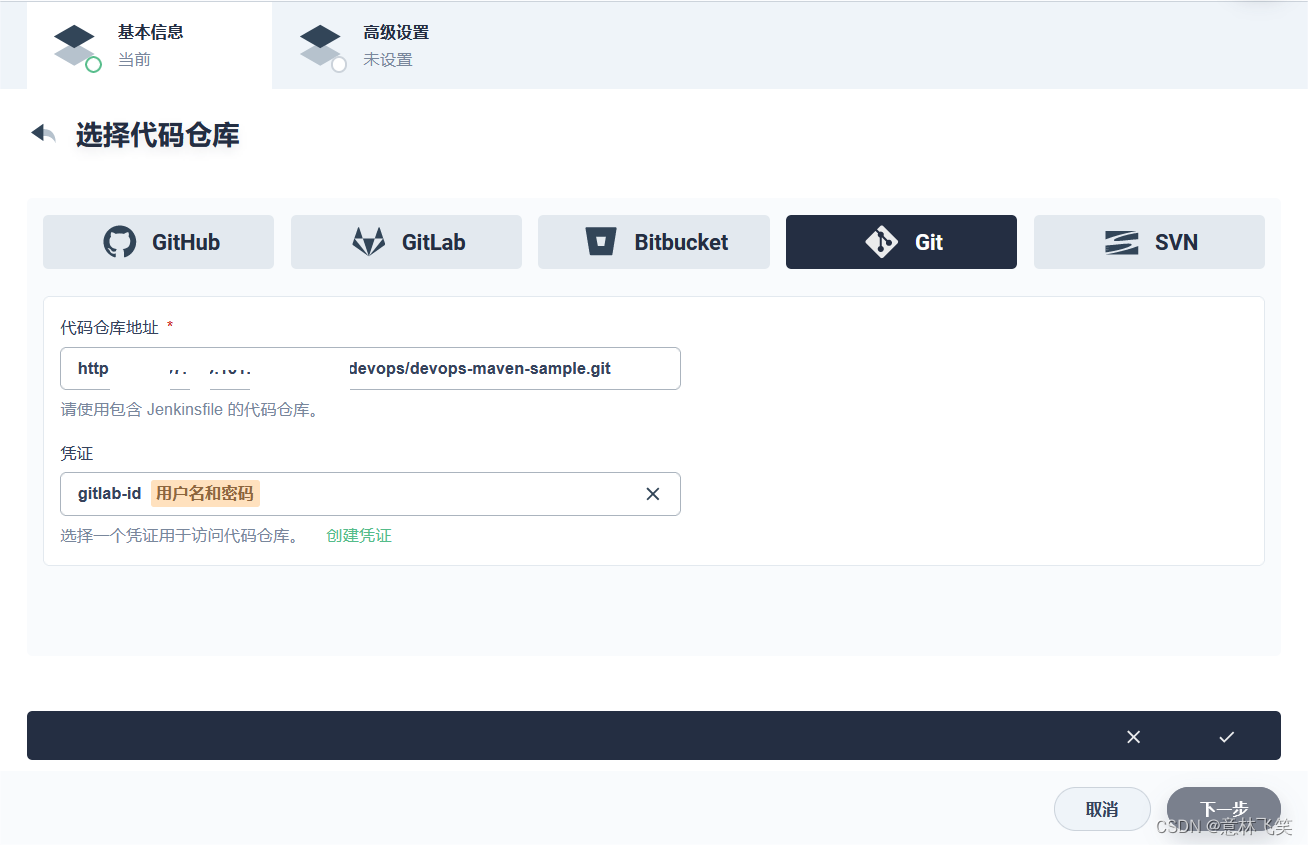Click the GitHub octocat icon
This screenshot has height=845, width=1308.
click(120, 242)
